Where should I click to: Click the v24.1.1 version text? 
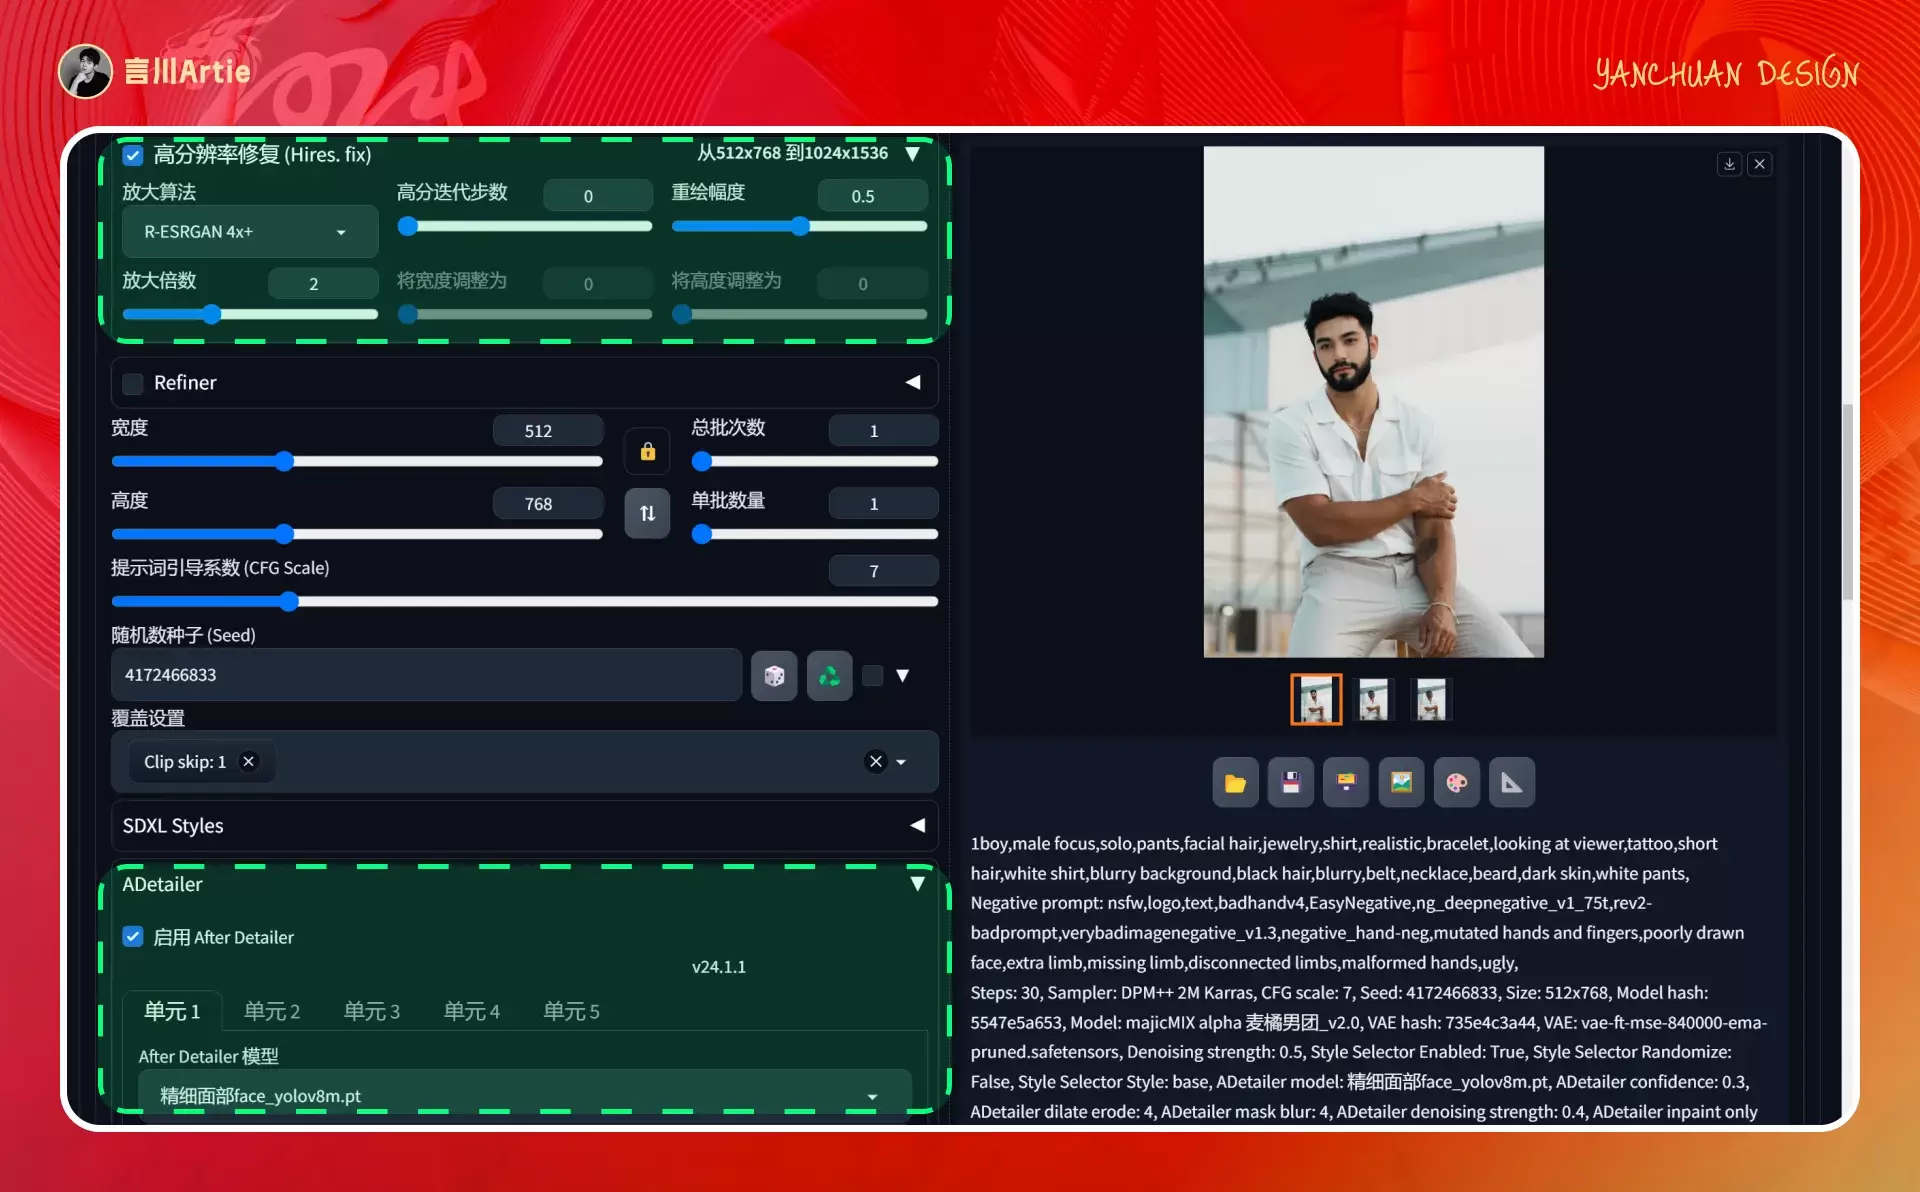point(718,967)
